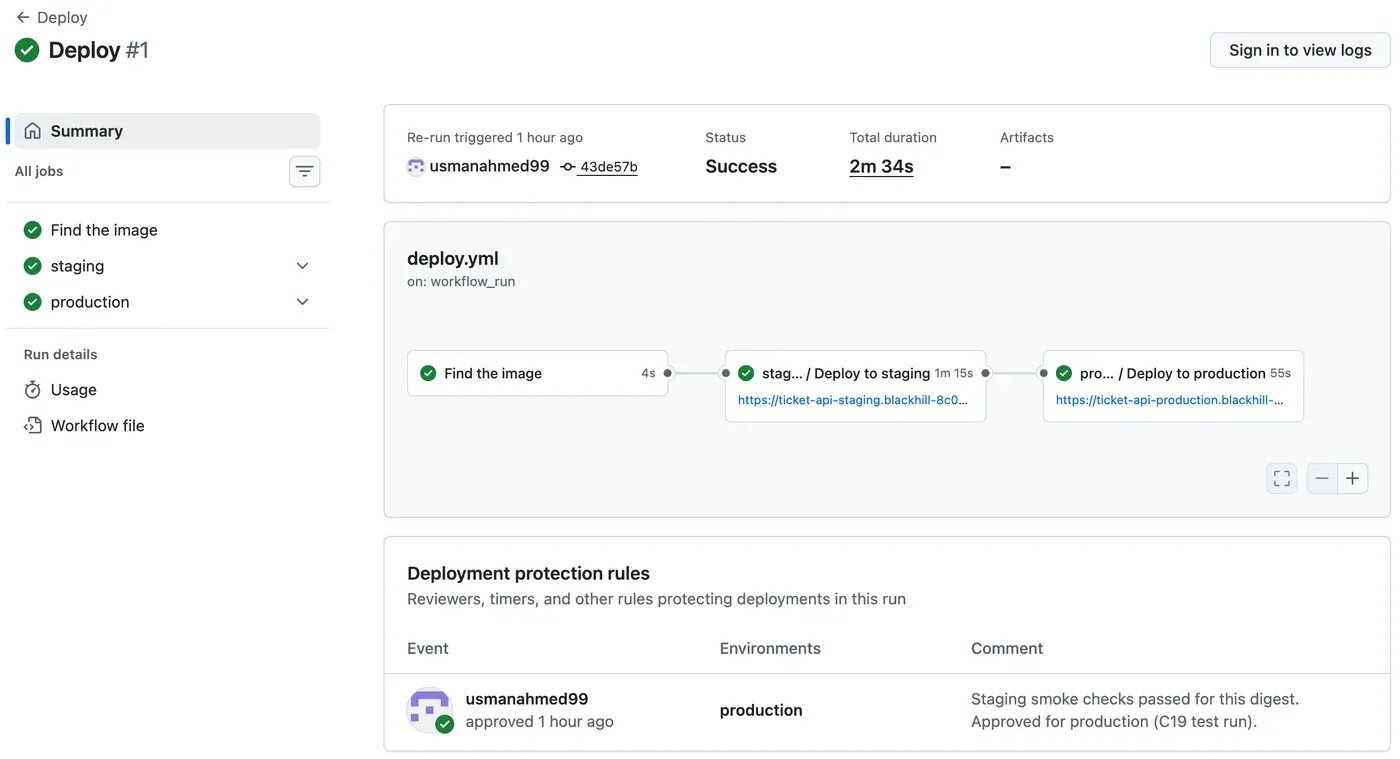Click the Staging smoke checks passed comment
1400x759 pixels.
[x=1135, y=710]
